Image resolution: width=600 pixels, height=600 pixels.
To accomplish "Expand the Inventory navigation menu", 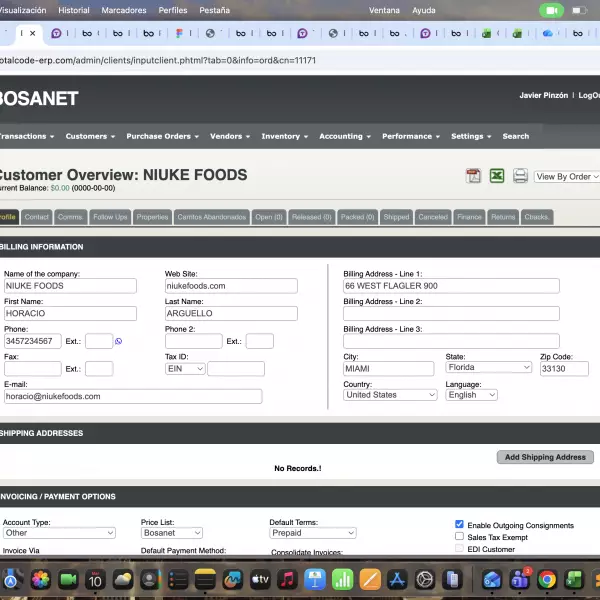I will 284,137.
